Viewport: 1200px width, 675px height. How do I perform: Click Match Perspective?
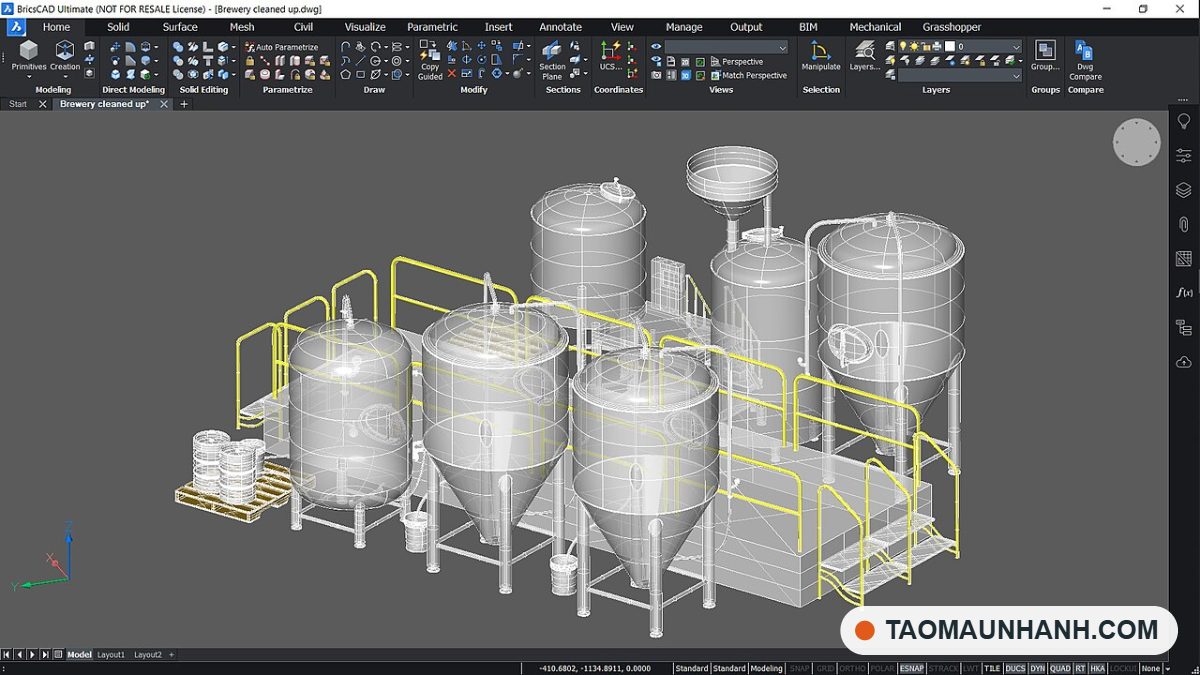coord(747,75)
